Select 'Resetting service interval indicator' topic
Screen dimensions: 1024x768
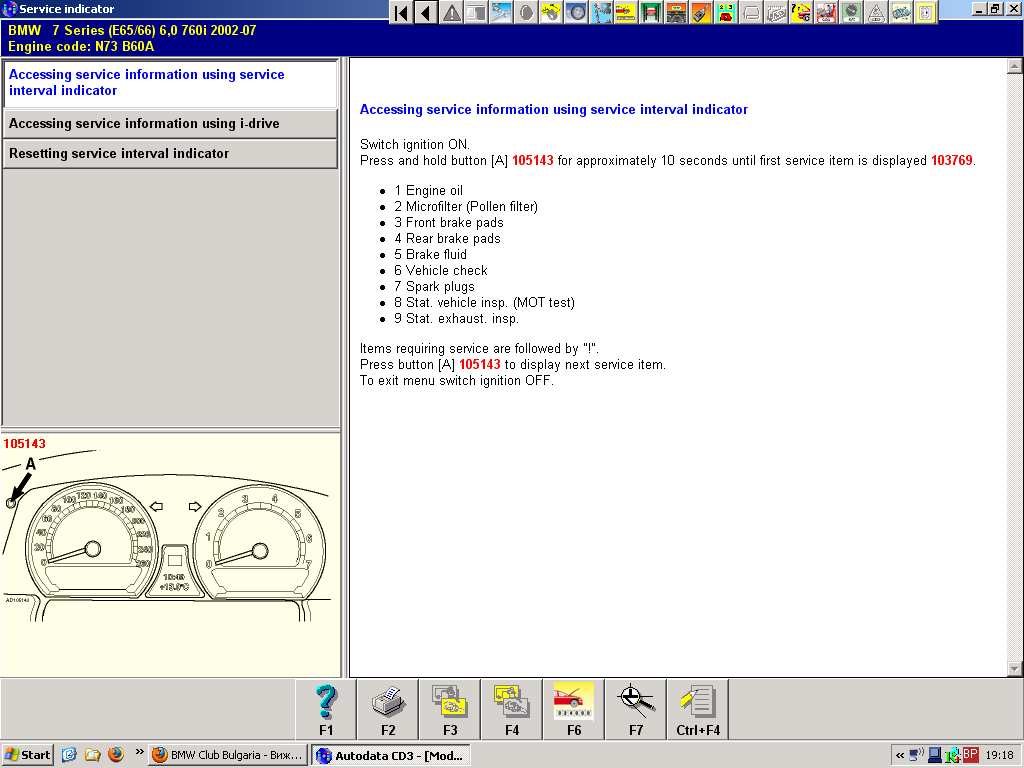tap(170, 153)
